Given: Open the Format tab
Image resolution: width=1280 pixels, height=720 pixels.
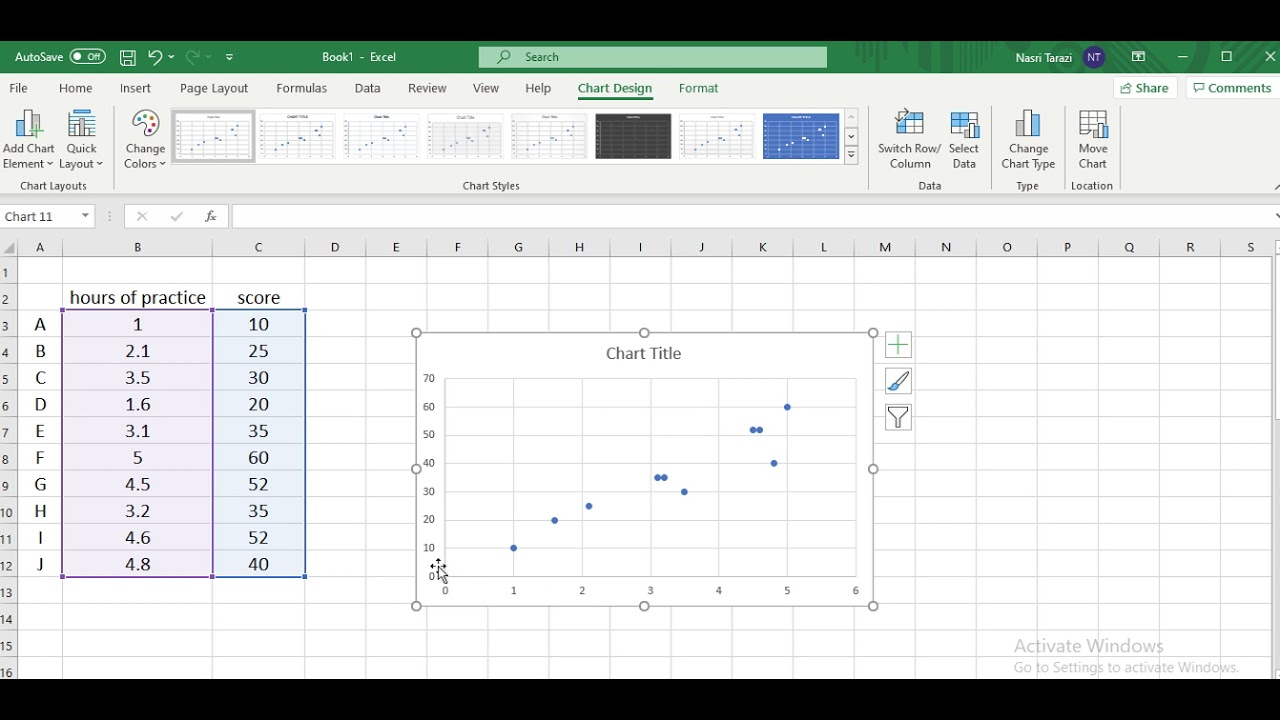Looking at the screenshot, I should (698, 88).
